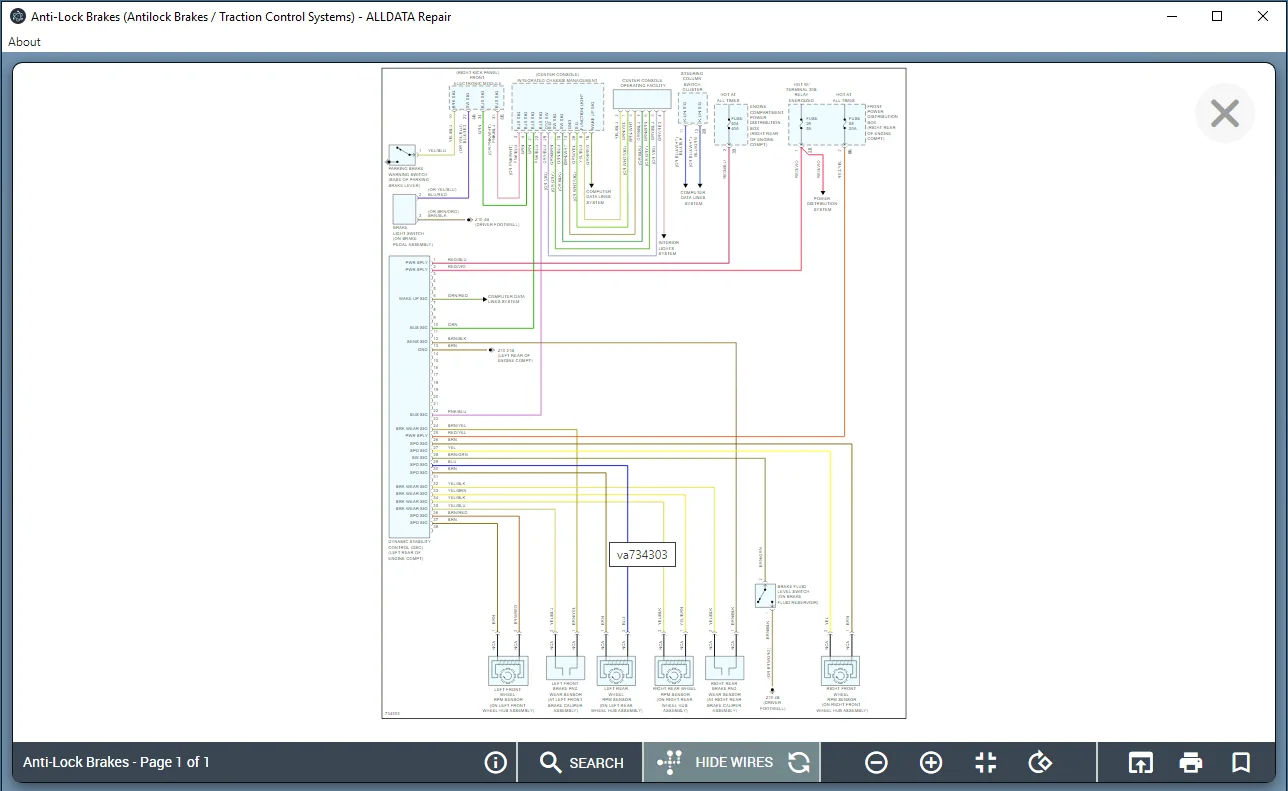The height and width of the screenshot is (791, 1288).
Task: Open the diagram information icon
Action: click(x=495, y=763)
